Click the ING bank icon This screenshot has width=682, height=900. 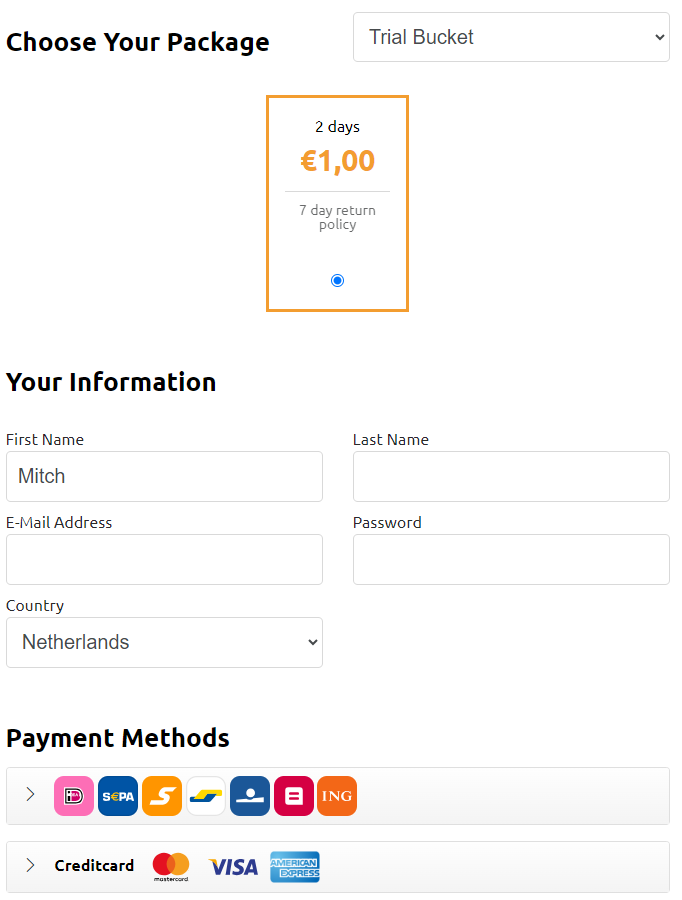[x=337, y=795]
